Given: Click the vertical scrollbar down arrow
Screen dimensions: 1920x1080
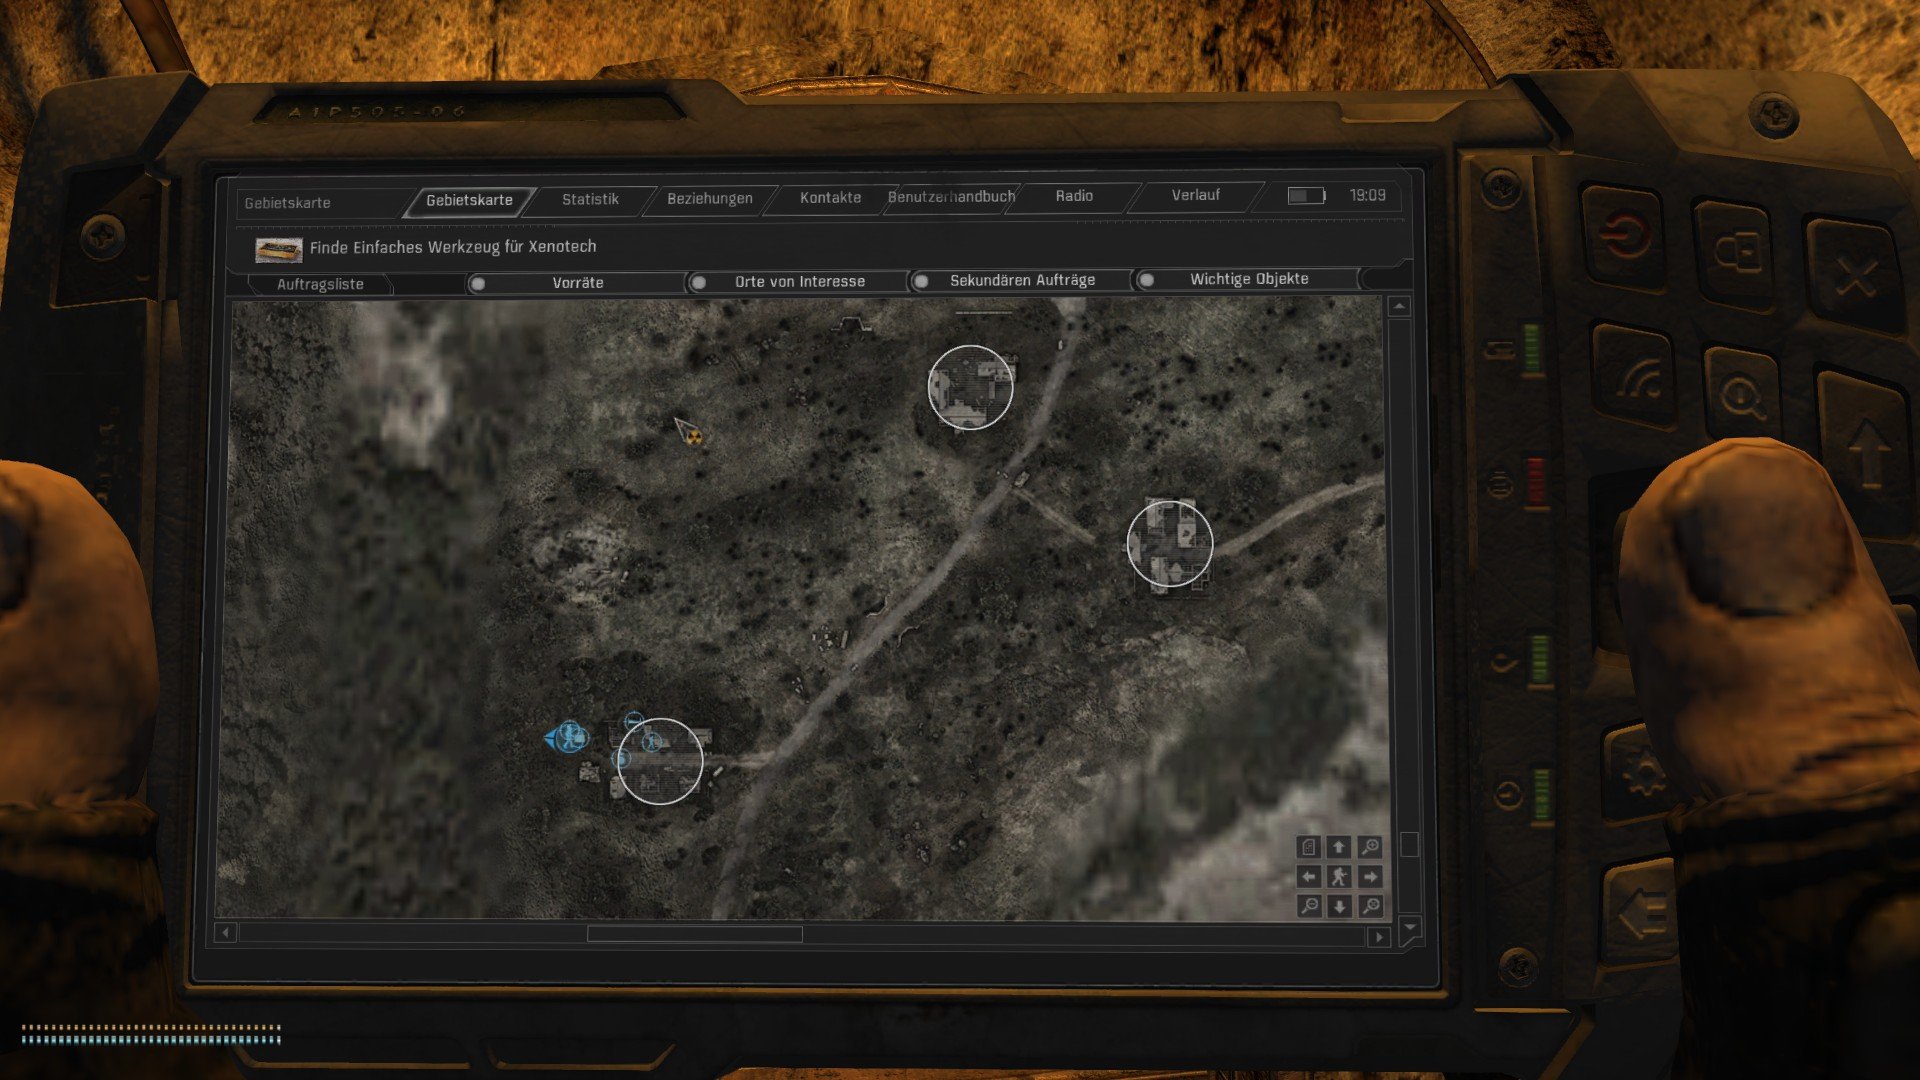Looking at the screenshot, I should pyautogui.click(x=1409, y=927).
